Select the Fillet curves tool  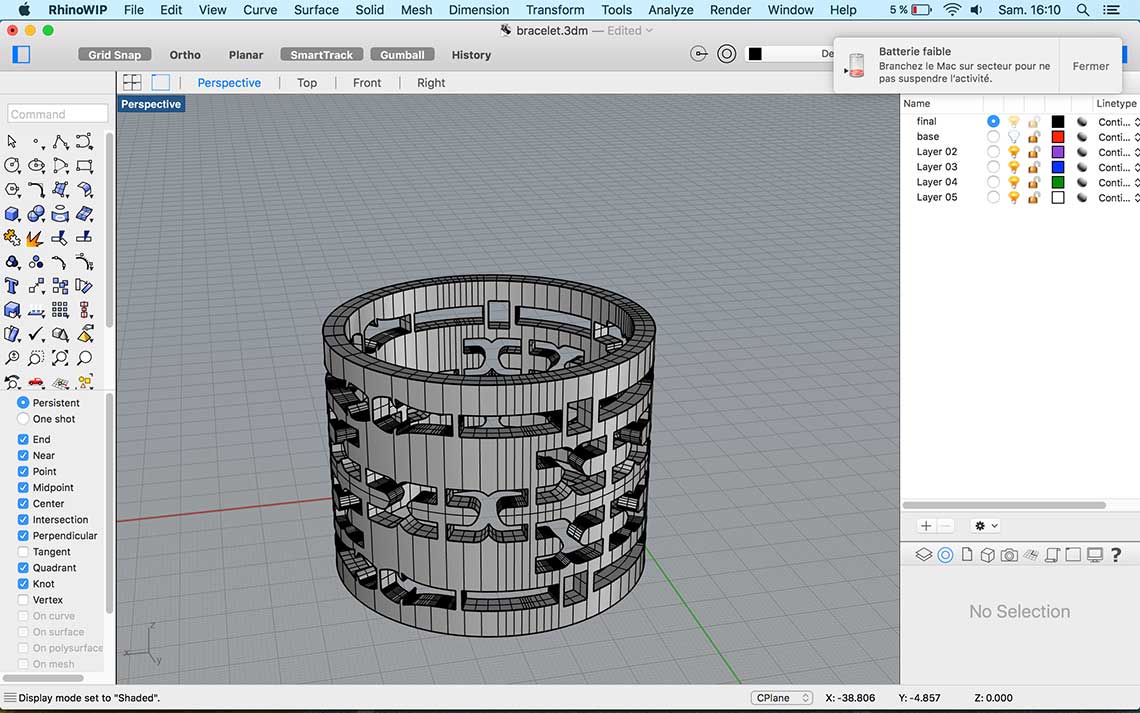click(x=36, y=190)
